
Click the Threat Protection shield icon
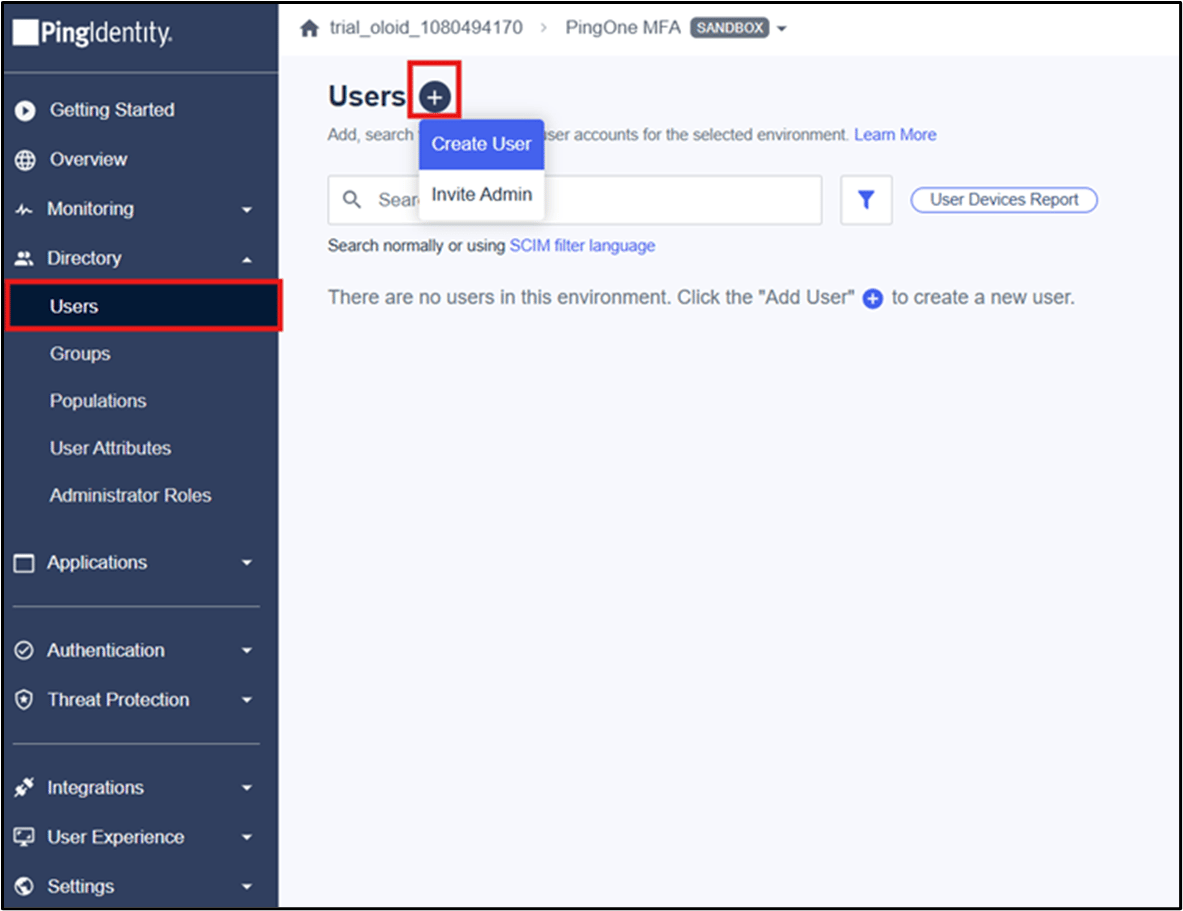point(24,700)
